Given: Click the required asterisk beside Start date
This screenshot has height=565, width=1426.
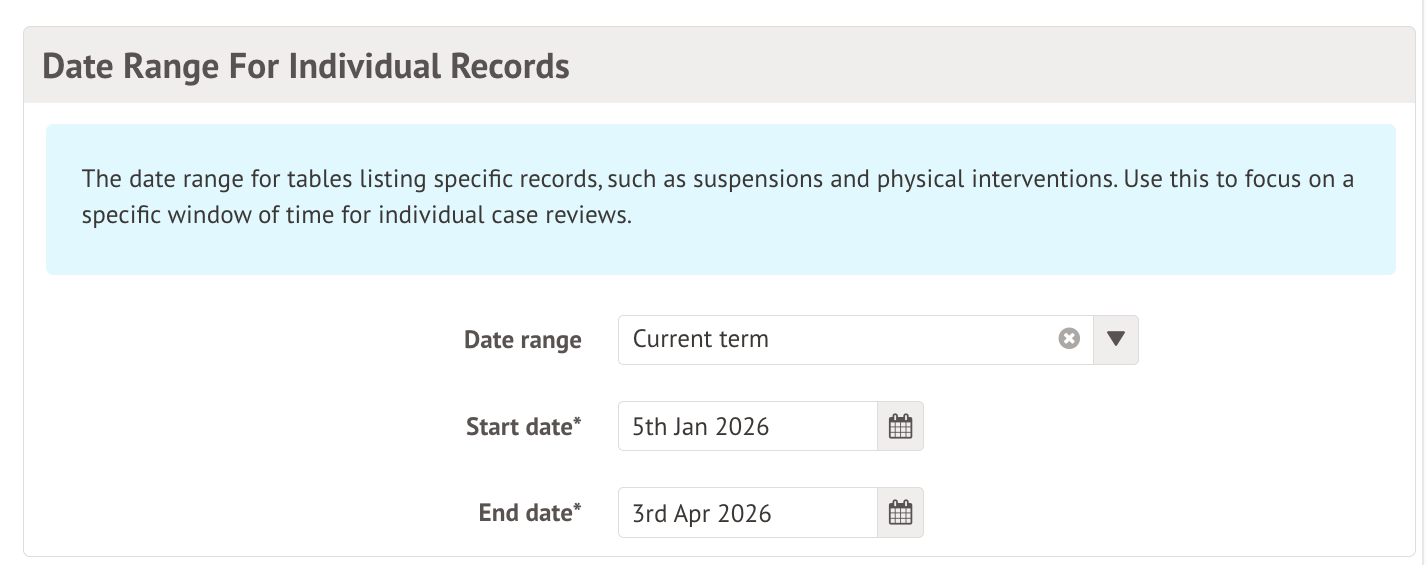Looking at the screenshot, I should tap(577, 421).
